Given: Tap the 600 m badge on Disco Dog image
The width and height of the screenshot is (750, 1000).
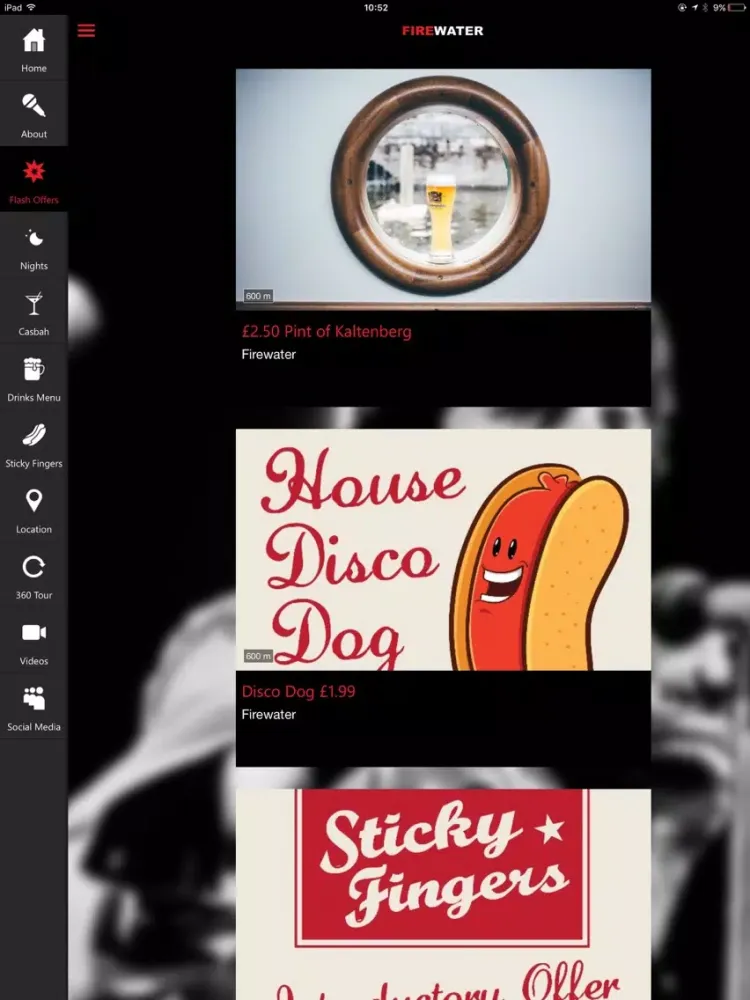Looking at the screenshot, I should coord(258,656).
